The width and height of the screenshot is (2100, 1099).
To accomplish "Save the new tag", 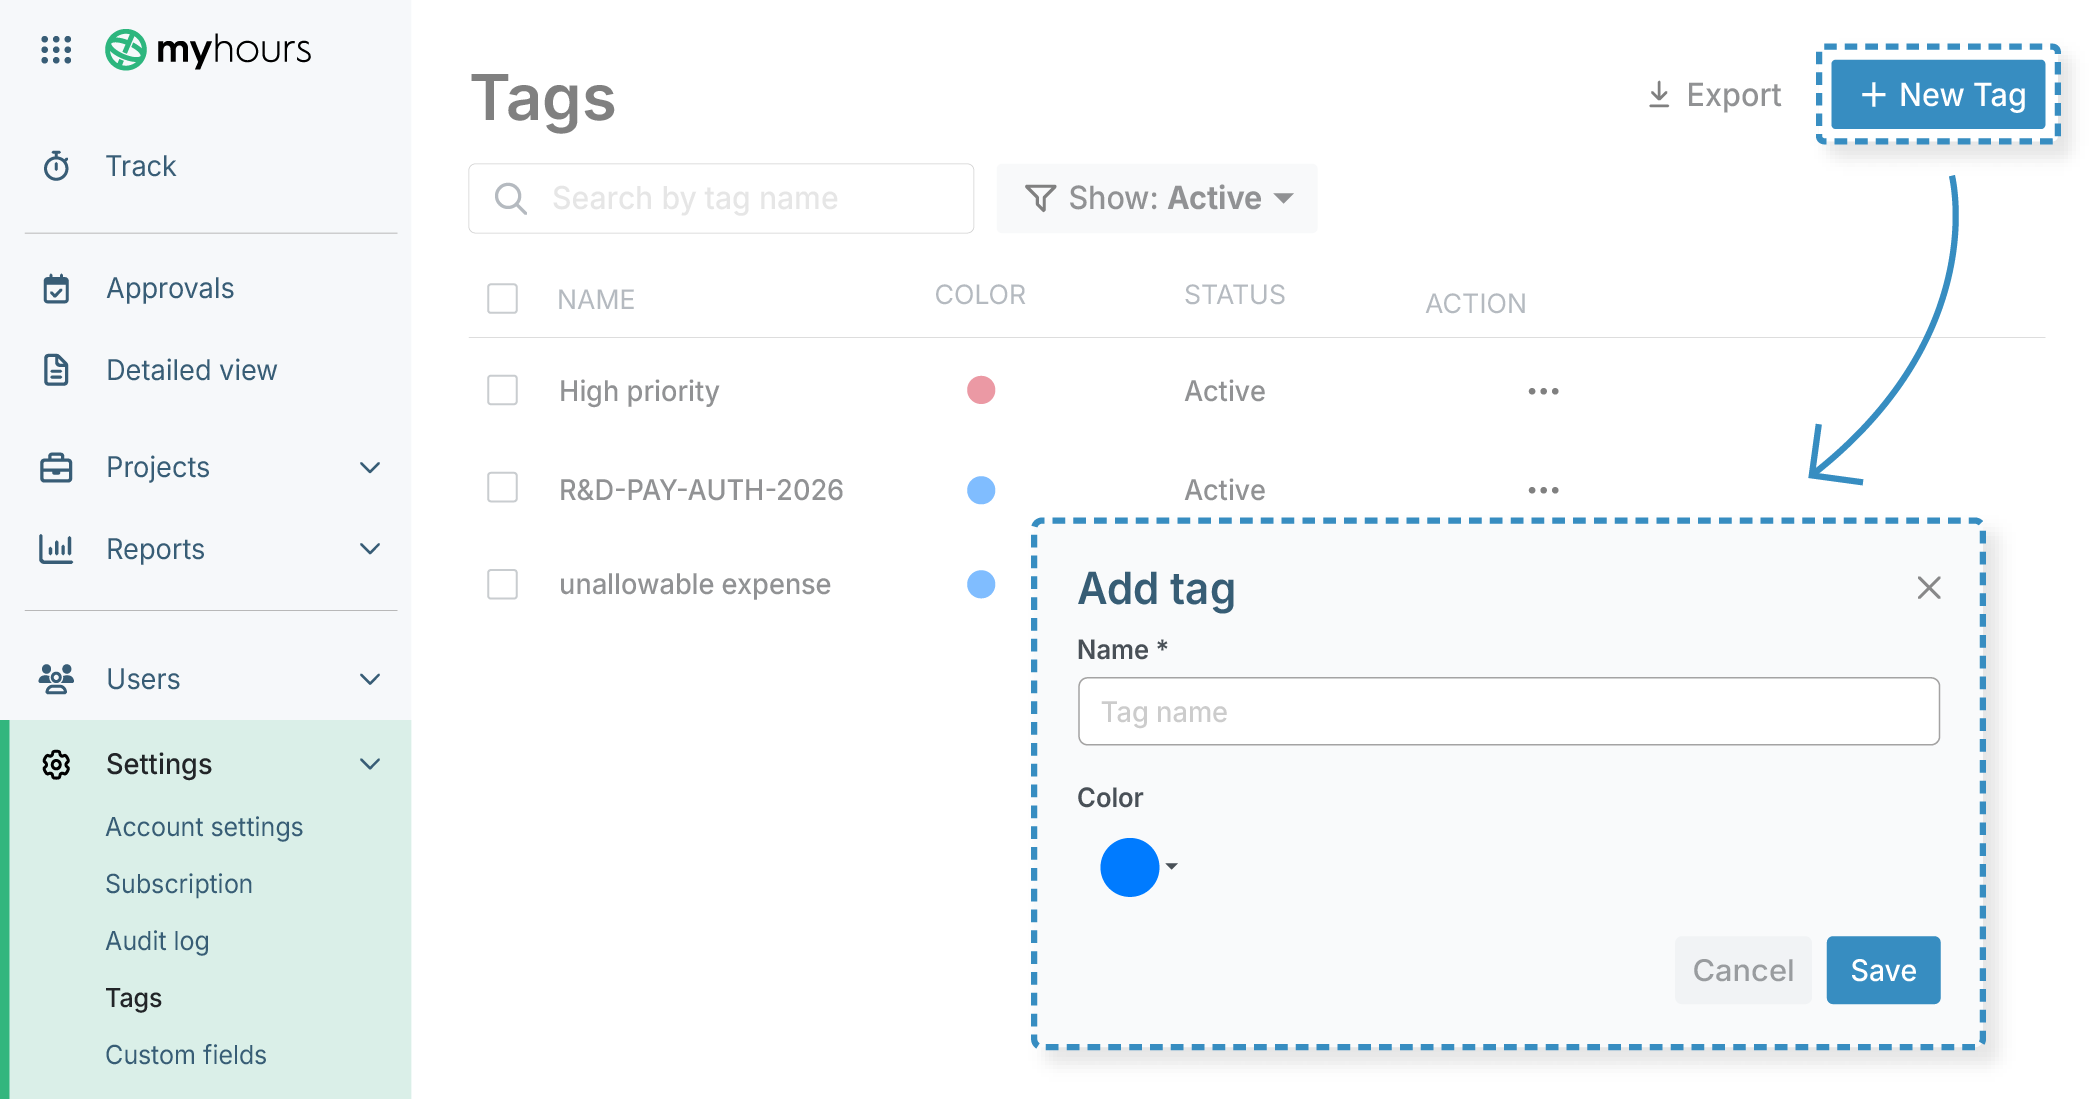I will click(x=1882, y=970).
